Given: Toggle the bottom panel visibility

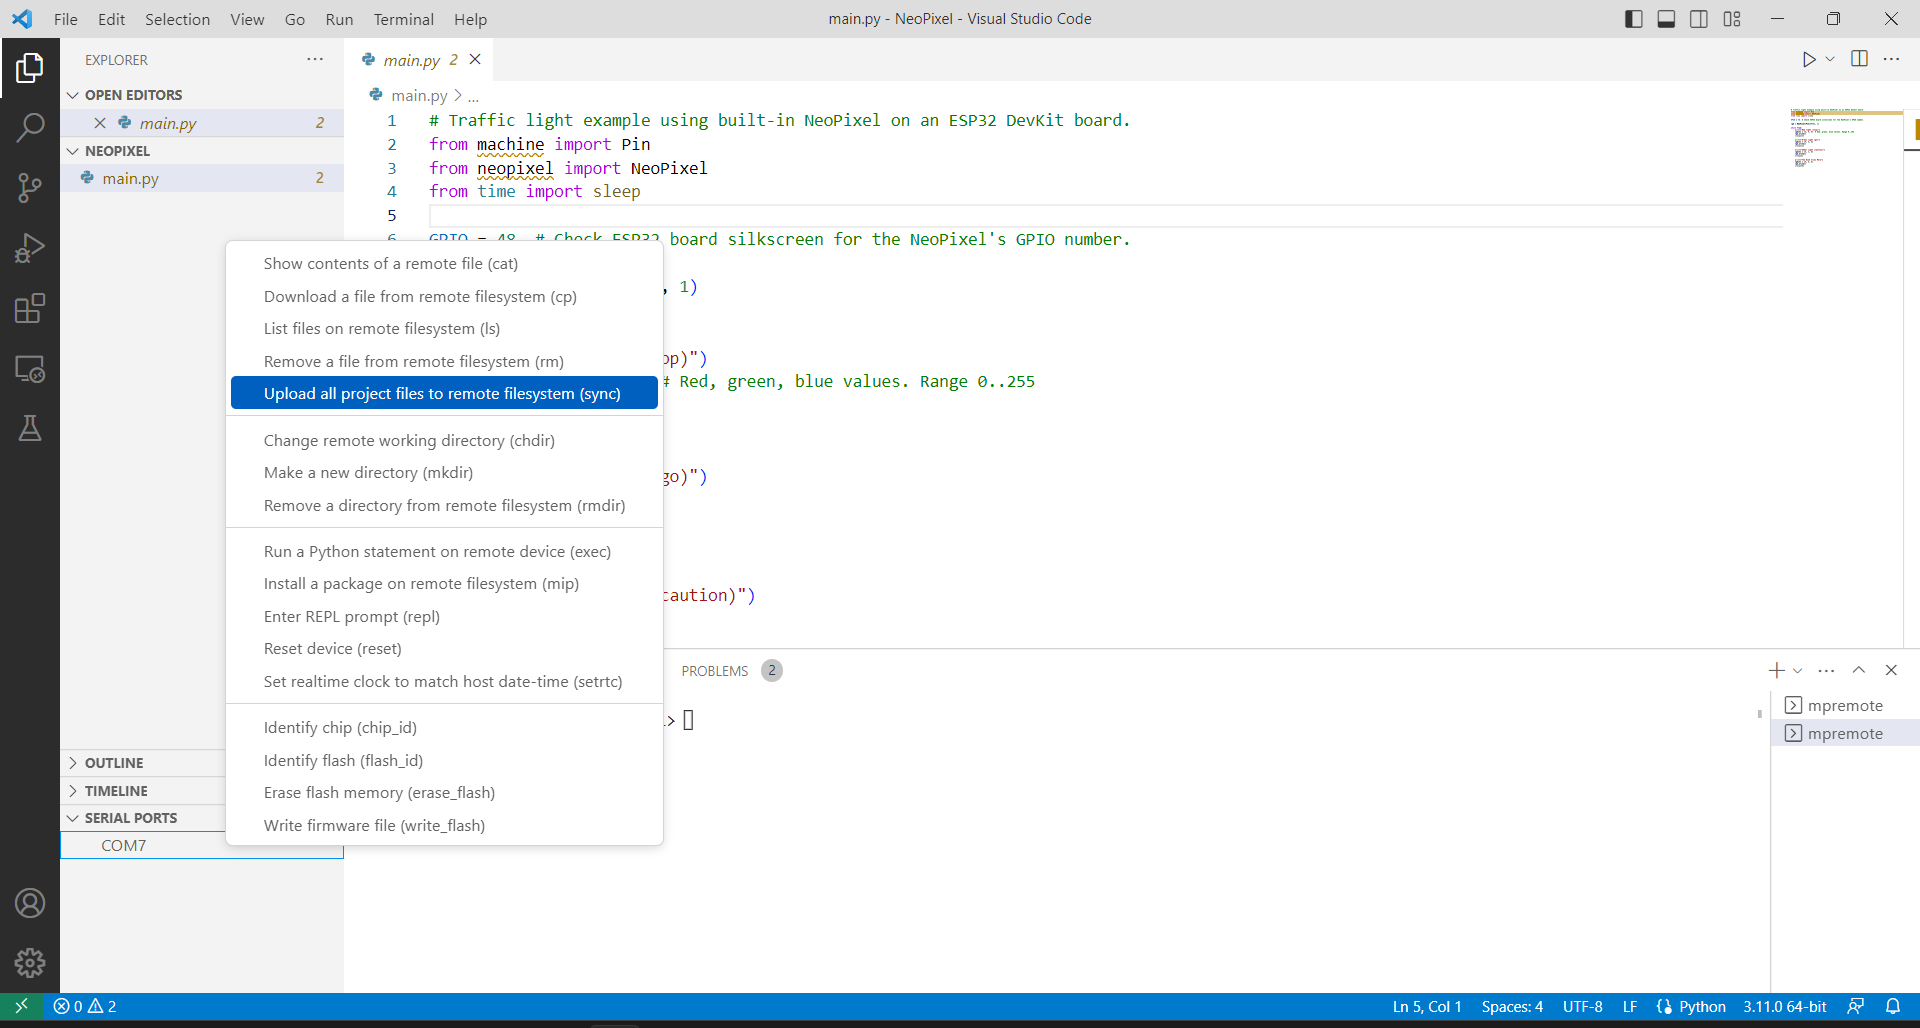Looking at the screenshot, I should (x=1665, y=18).
